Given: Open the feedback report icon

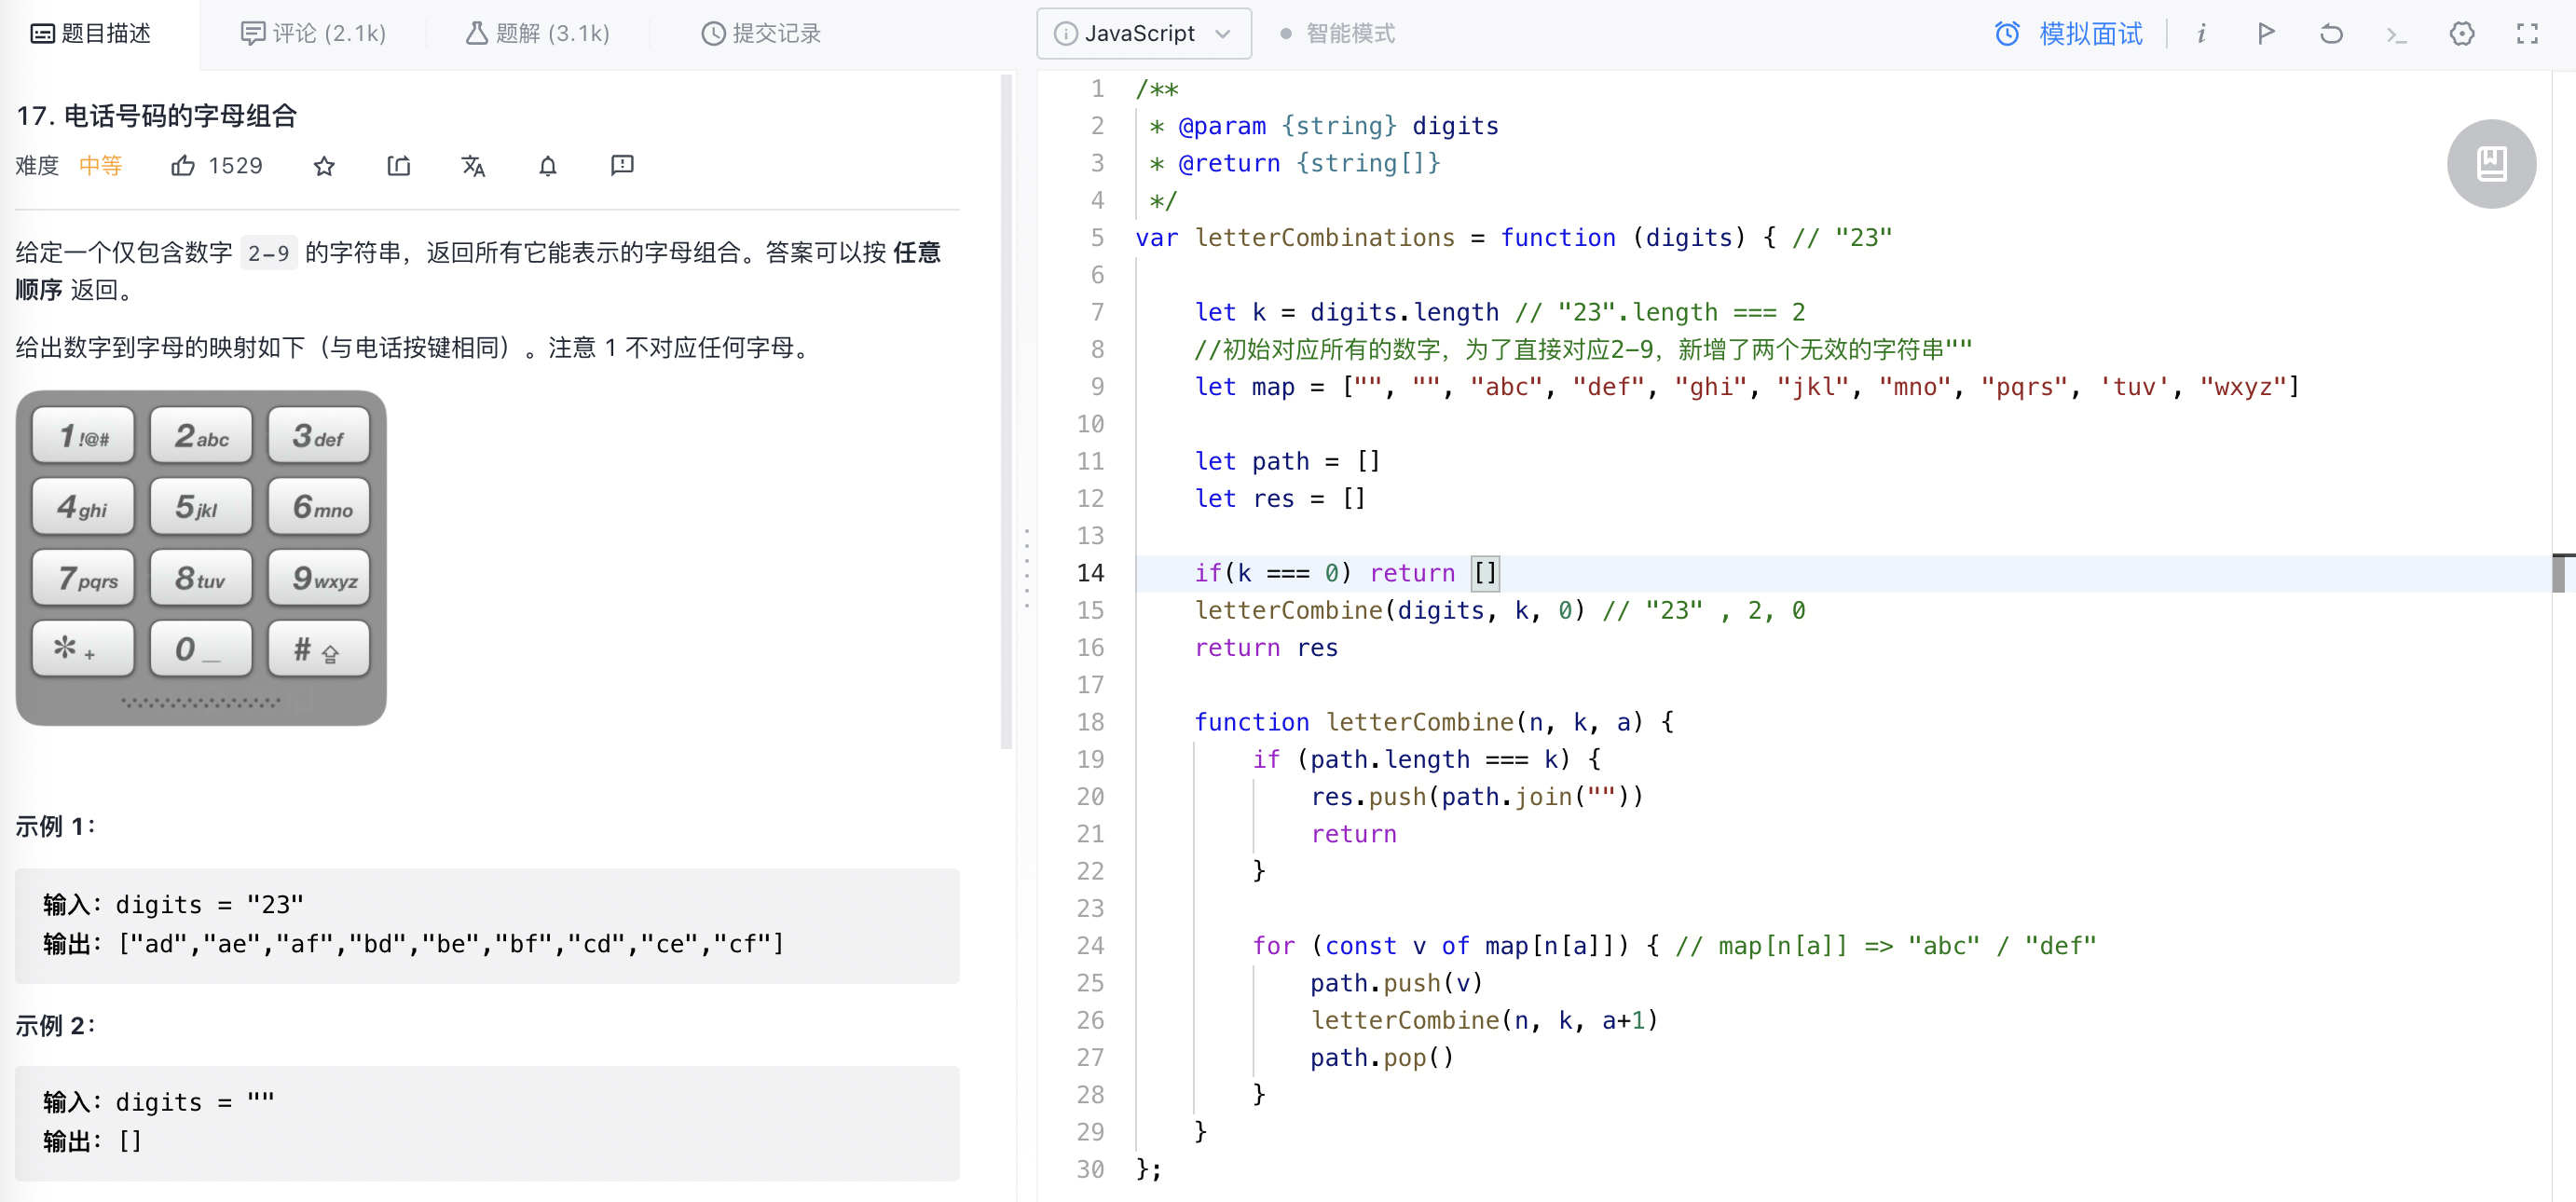Looking at the screenshot, I should pyautogui.click(x=622, y=165).
